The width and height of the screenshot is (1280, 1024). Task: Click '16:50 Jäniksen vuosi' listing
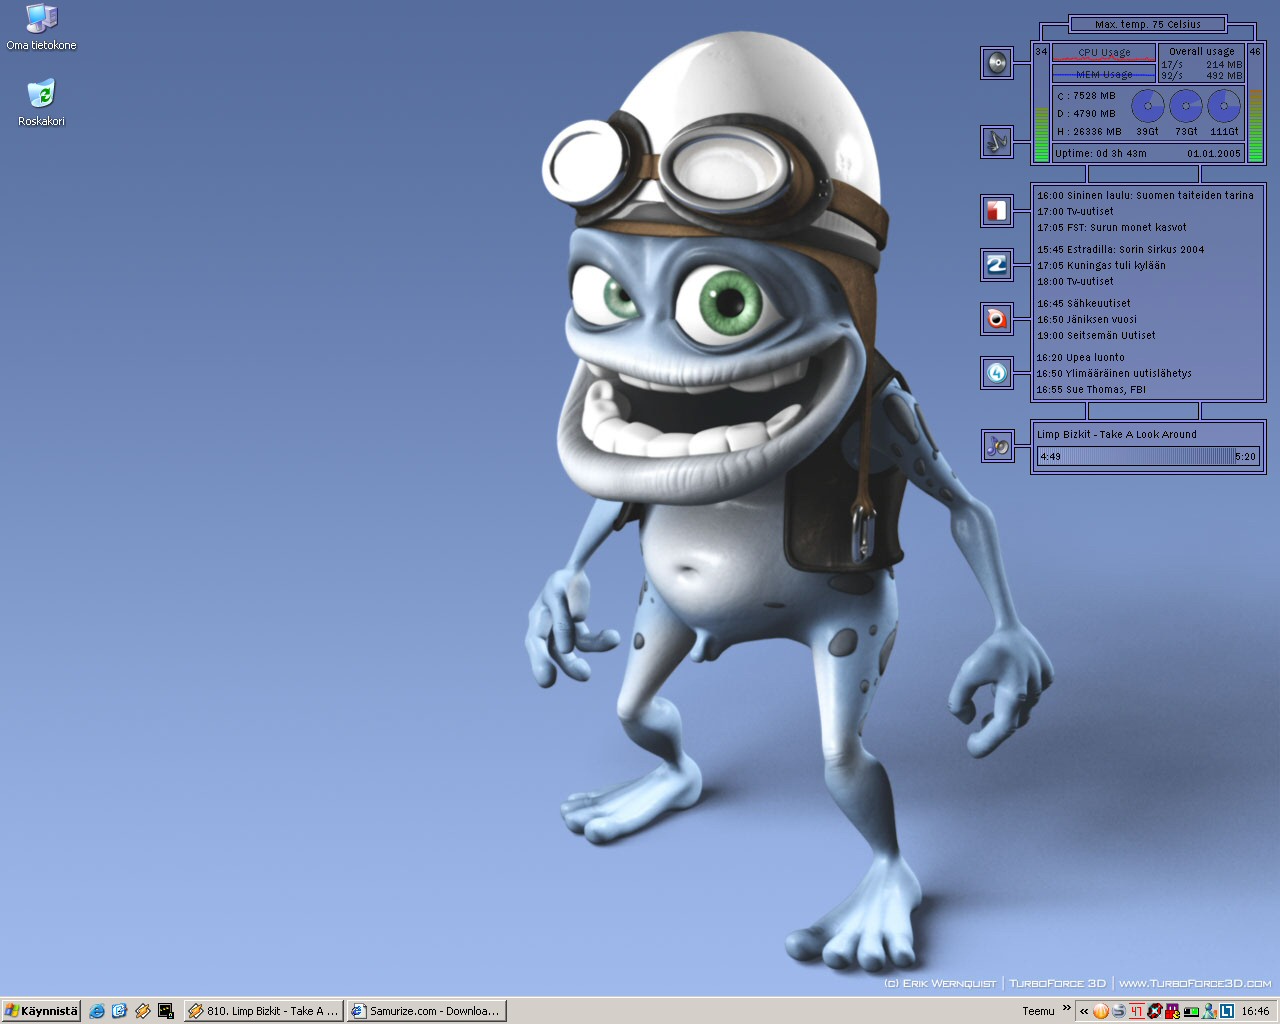1087,319
